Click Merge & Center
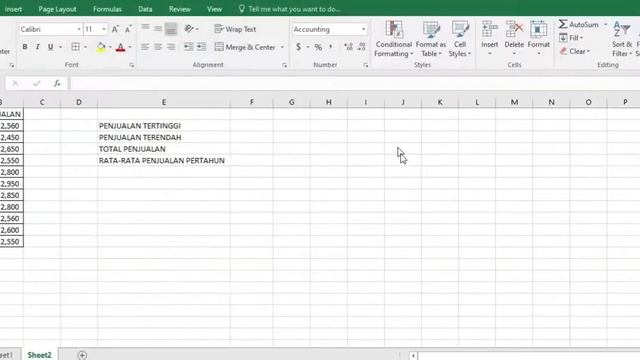640x360 pixels. tap(245, 47)
